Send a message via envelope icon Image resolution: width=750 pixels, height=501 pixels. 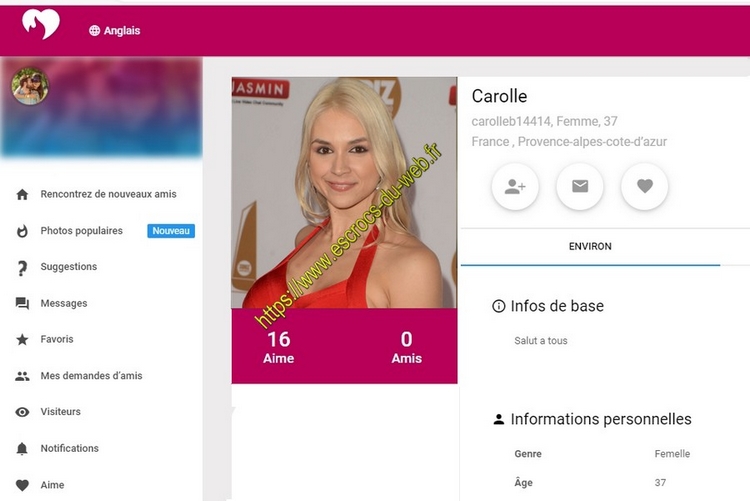580,186
